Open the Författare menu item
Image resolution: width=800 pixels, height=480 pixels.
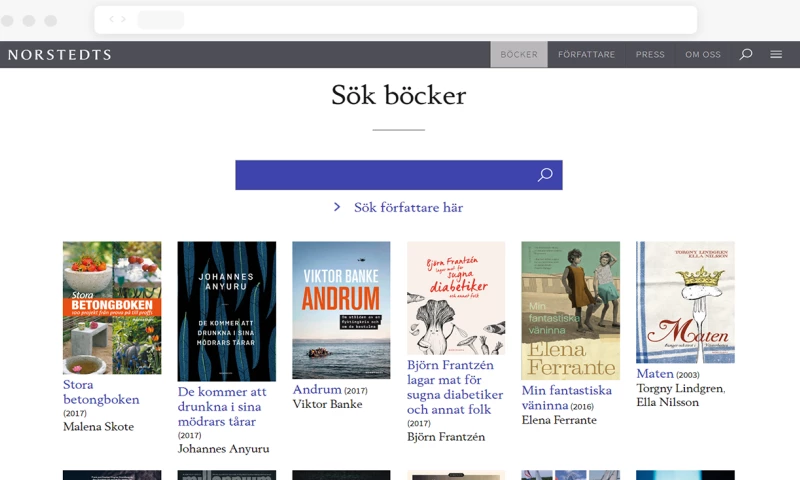click(x=586, y=55)
